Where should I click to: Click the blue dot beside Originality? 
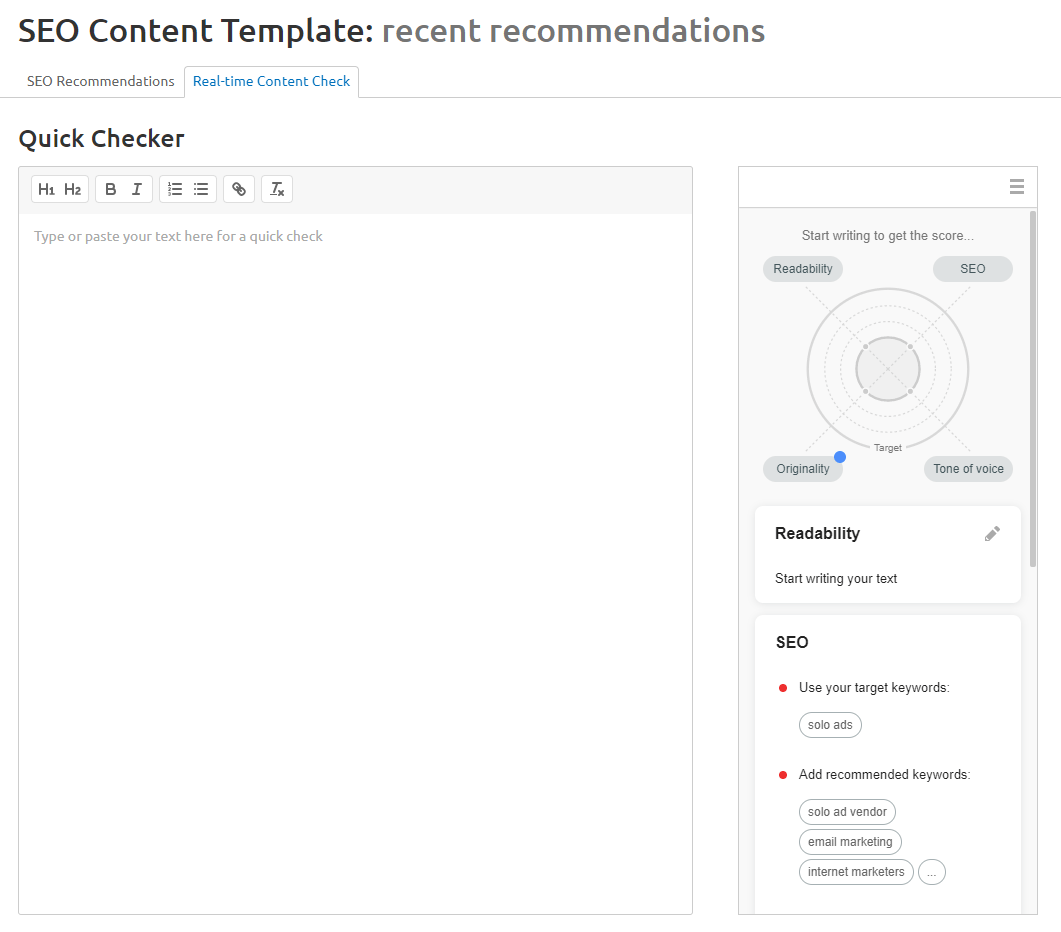point(840,457)
